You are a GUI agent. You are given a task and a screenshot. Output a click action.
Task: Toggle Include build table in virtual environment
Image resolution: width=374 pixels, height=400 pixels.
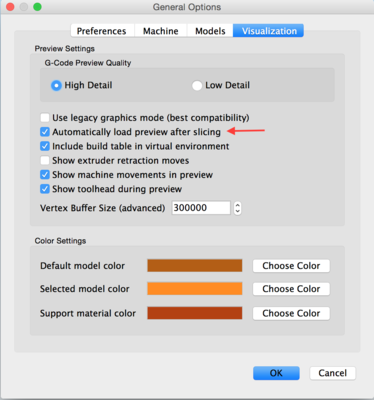pyautogui.click(x=45, y=146)
